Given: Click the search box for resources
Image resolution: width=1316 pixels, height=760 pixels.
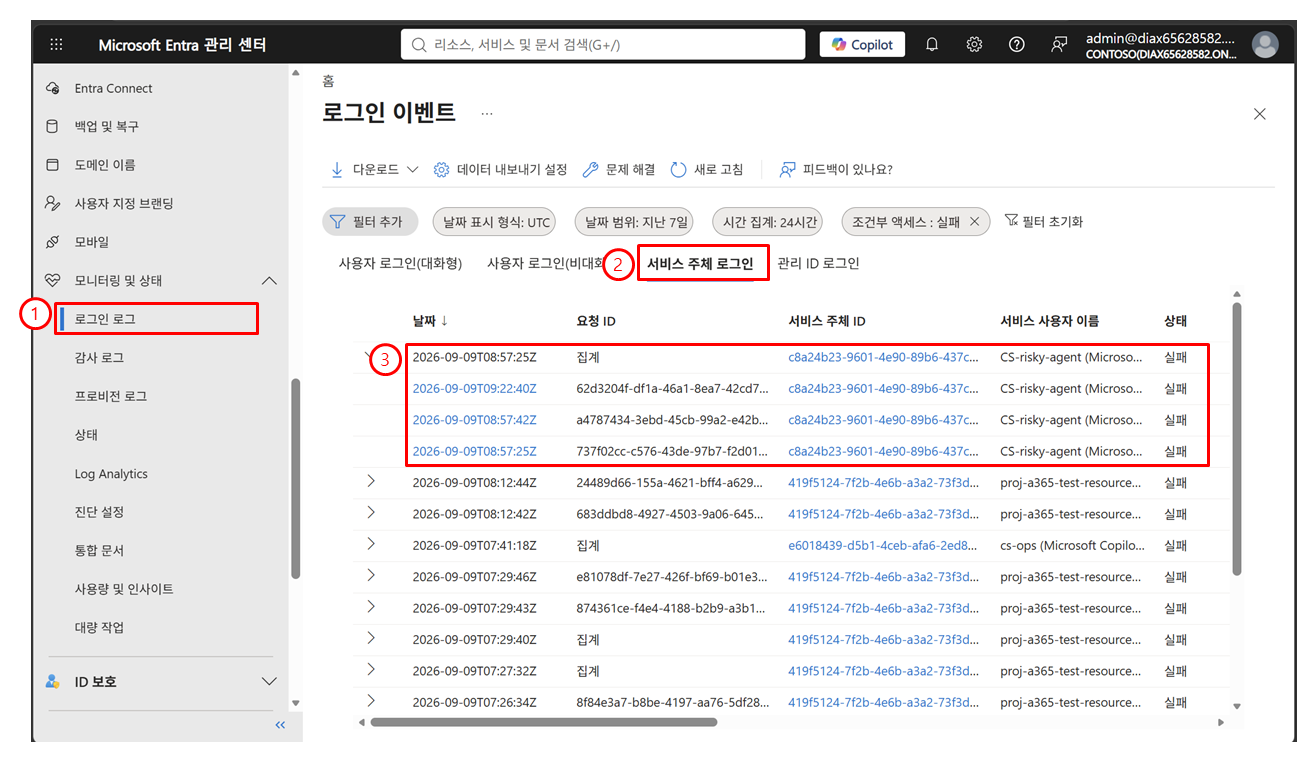Looking at the screenshot, I should click(603, 45).
